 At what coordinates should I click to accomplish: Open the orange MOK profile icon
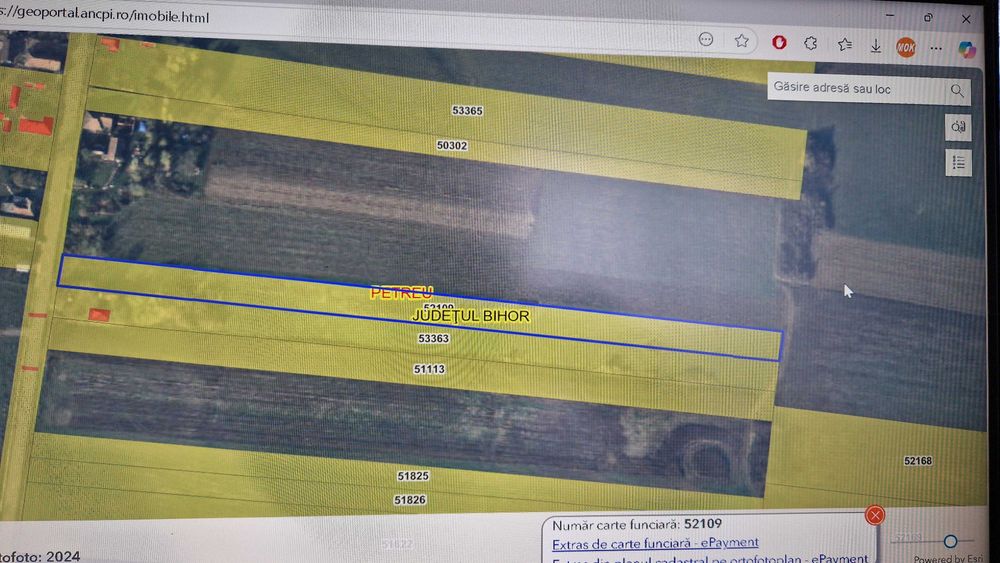pos(906,47)
